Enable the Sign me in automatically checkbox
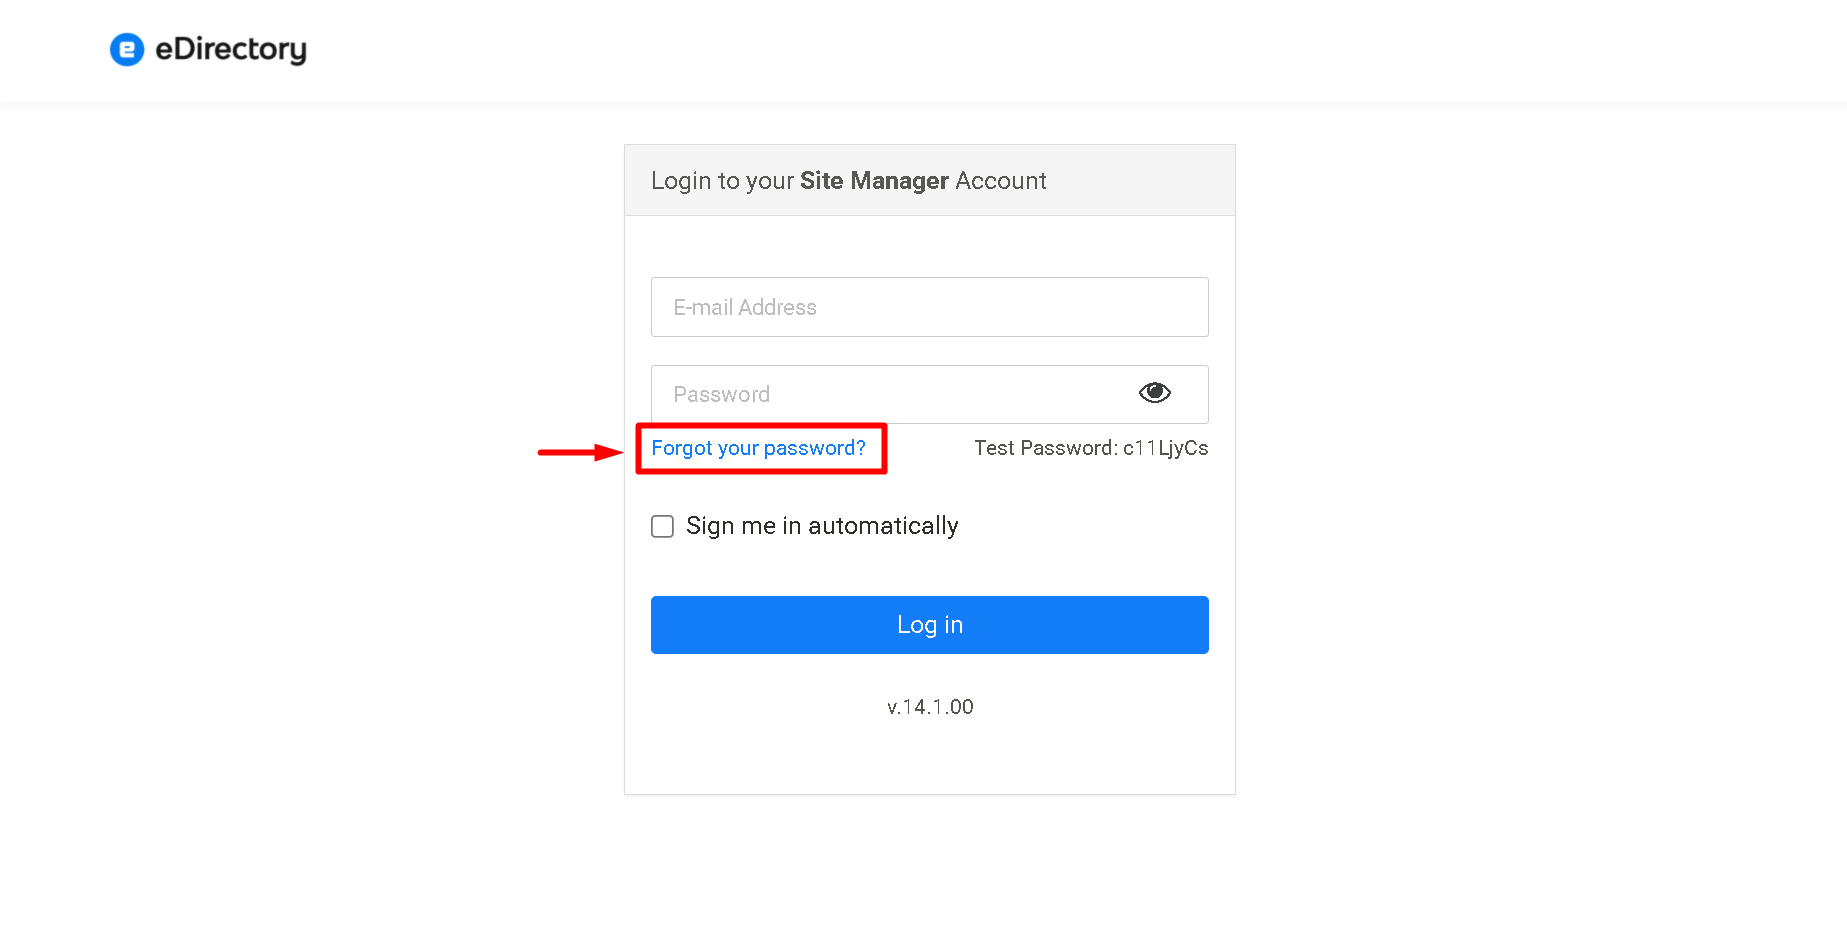This screenshot has height=928, width=1847. pos(662,526)
